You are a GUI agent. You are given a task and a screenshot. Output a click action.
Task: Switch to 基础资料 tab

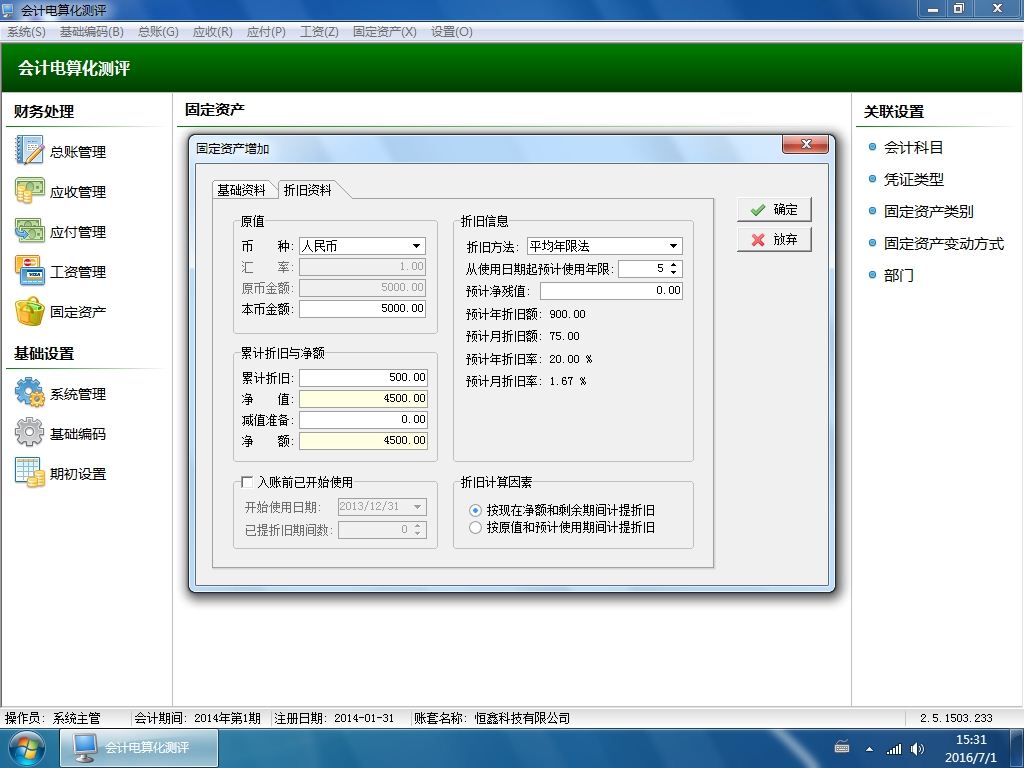(241, 190)
